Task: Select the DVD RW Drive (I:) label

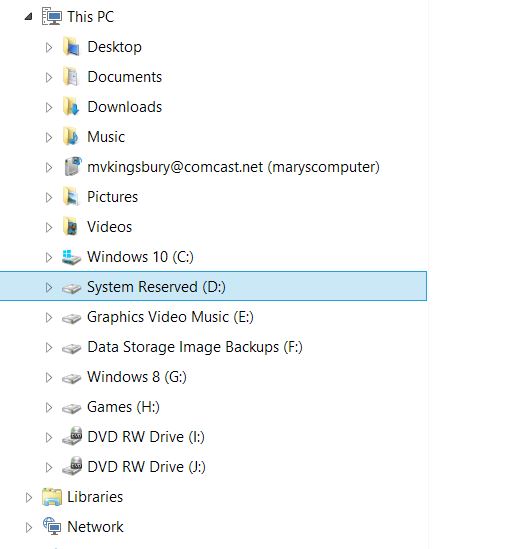Action: point(146,438)
